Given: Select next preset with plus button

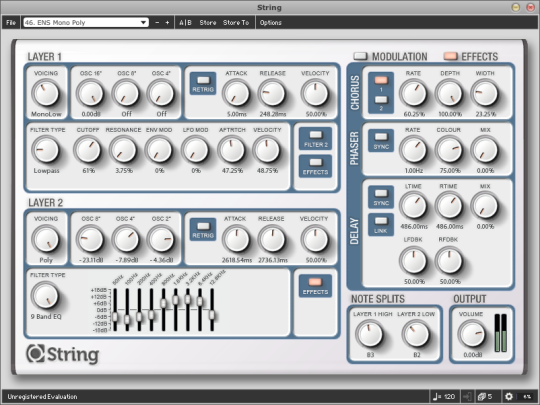Looking at the screenshot, I should 167,23.
